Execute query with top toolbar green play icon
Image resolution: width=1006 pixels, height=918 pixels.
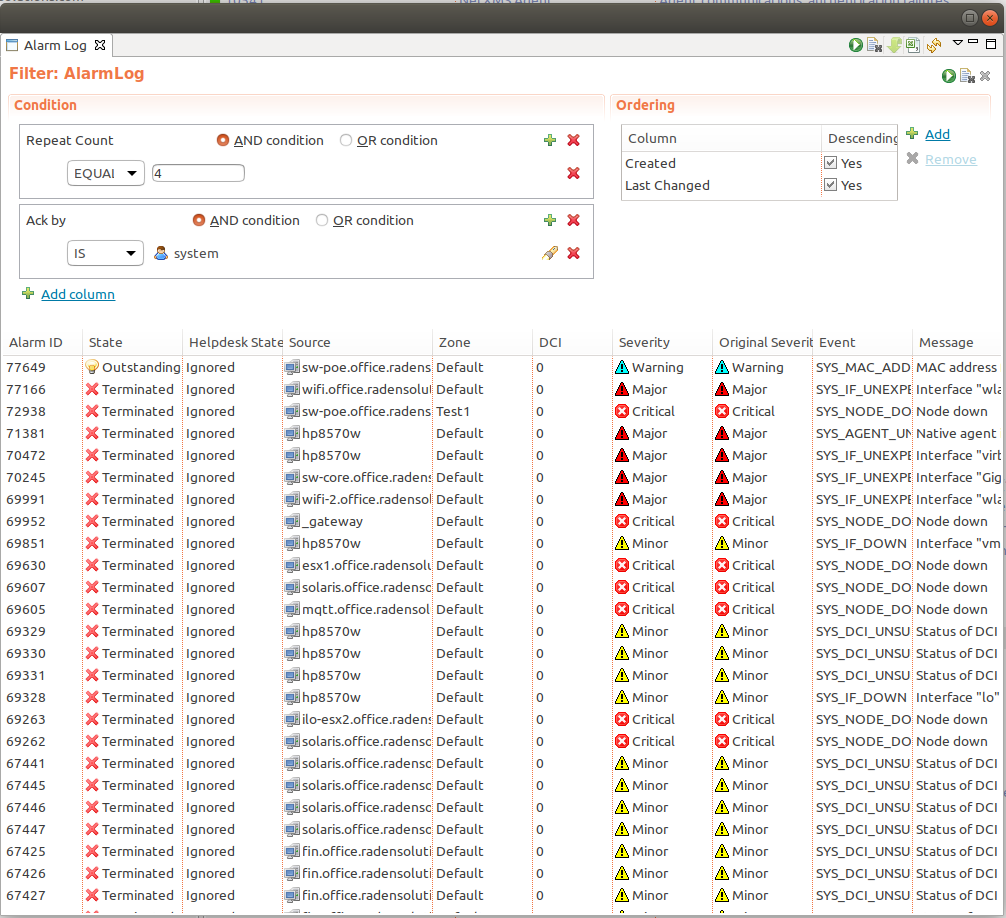(x=856, y=45)
